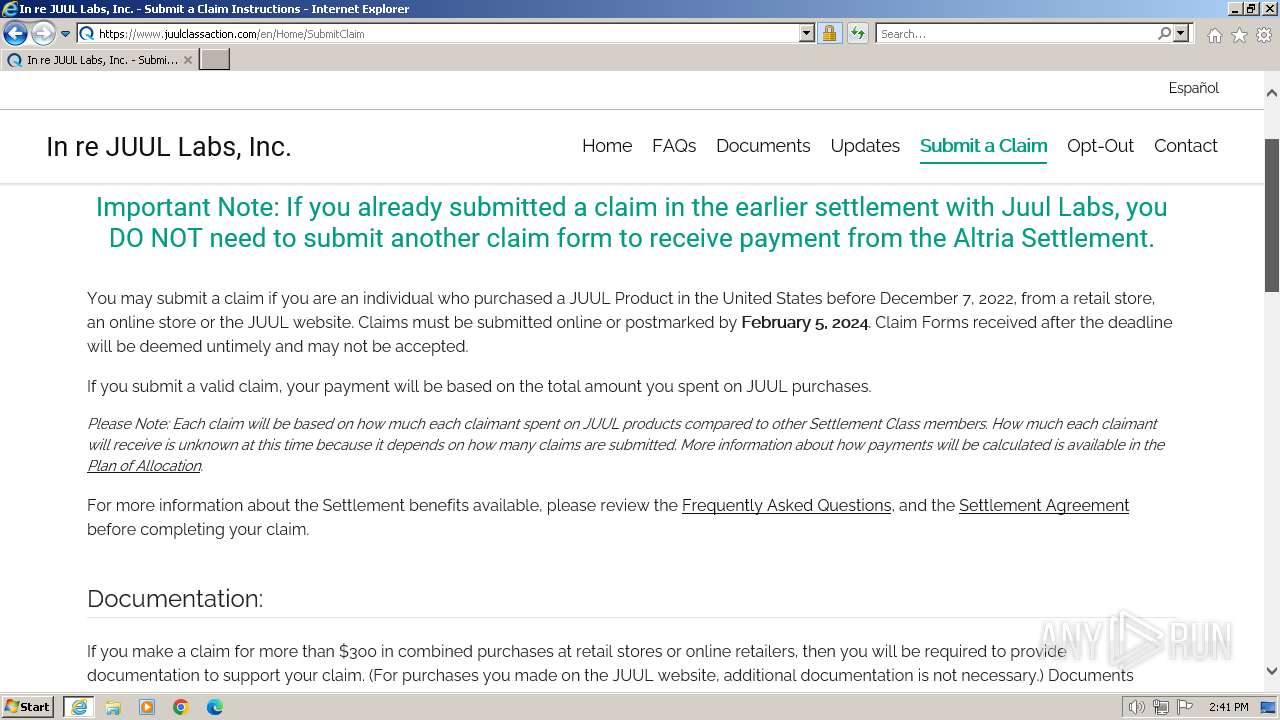The image size is (1280, 720).
Task: Click the Internet Explorer title bar icon
Action: (10, 9)
